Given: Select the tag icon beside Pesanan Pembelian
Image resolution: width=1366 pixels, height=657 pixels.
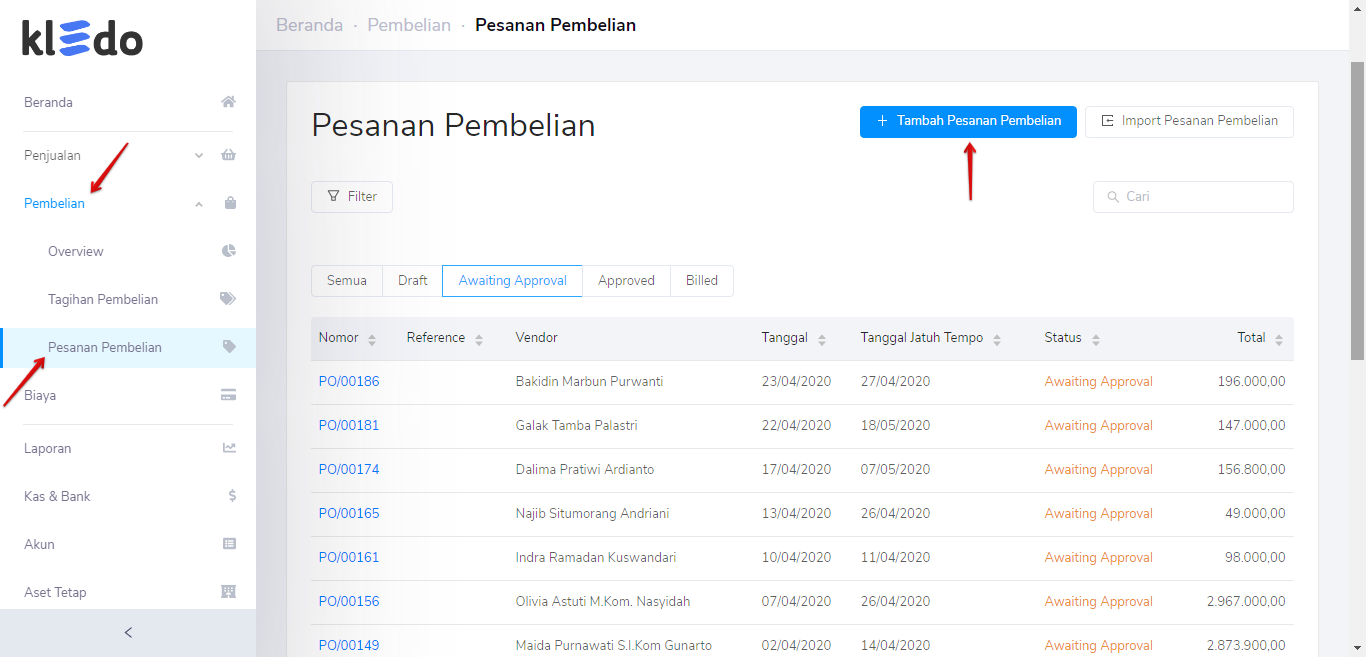Looking at the screenshot, I should pyautogui.click(x=228, y=346).
